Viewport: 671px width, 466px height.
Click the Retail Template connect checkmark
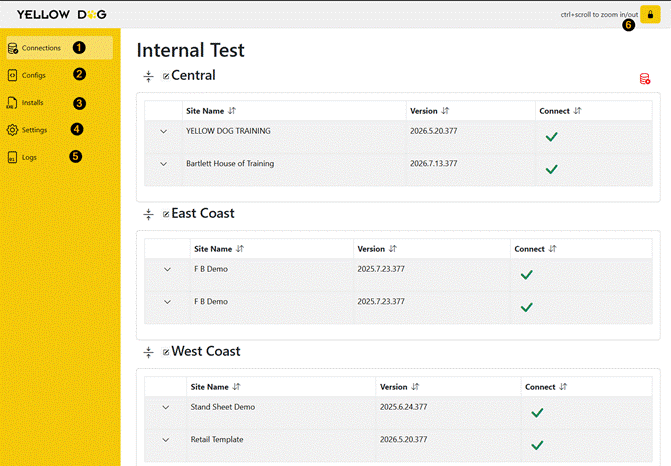coord(537,445)
